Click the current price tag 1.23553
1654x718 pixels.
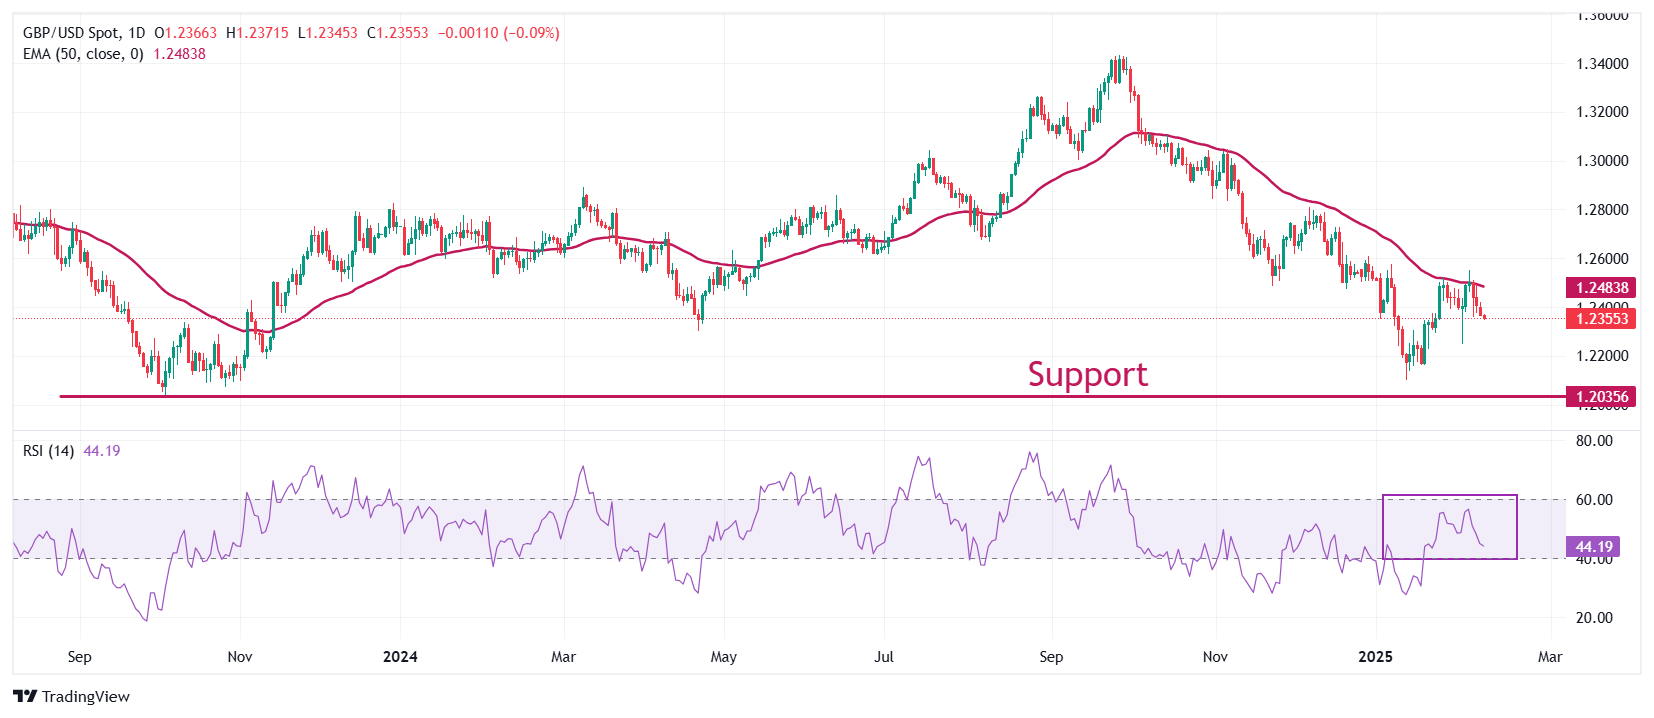tap(1601, 319)
